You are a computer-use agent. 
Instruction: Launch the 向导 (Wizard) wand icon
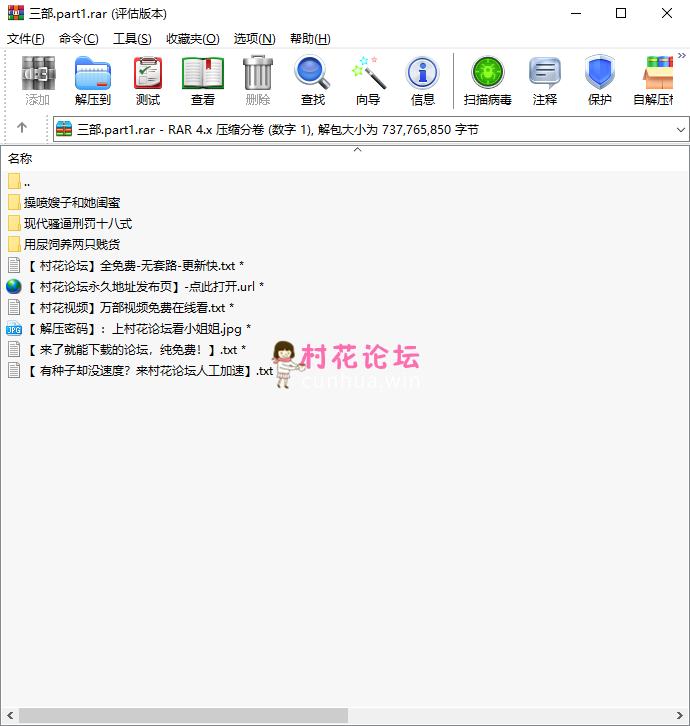(x=368, y=80)
